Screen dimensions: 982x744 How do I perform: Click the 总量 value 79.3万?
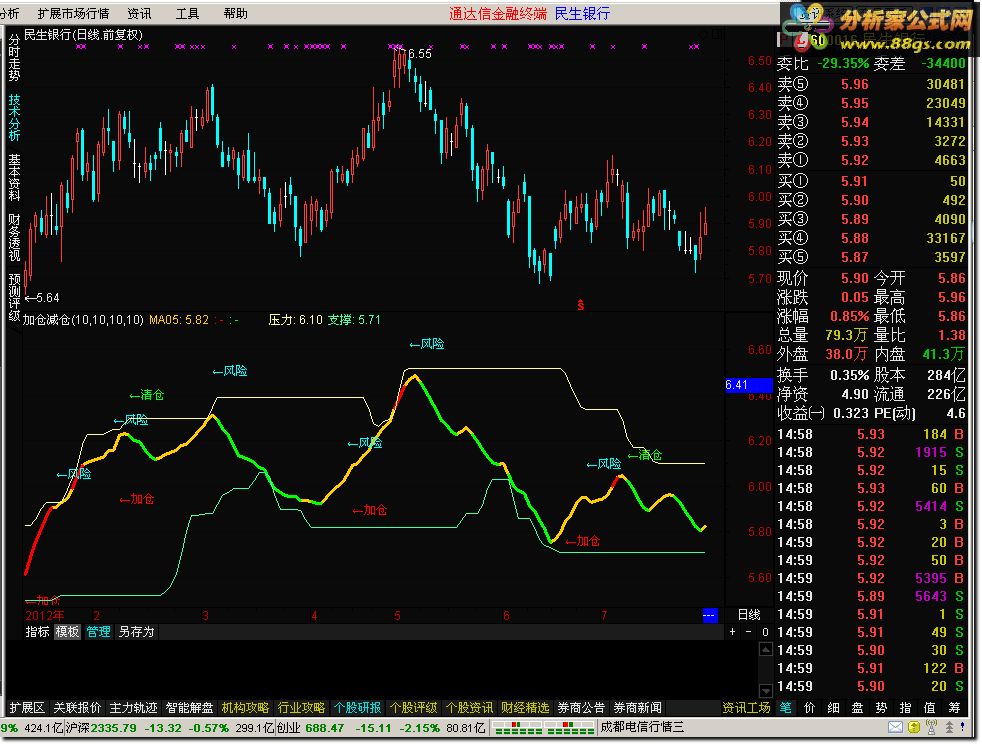846,335
